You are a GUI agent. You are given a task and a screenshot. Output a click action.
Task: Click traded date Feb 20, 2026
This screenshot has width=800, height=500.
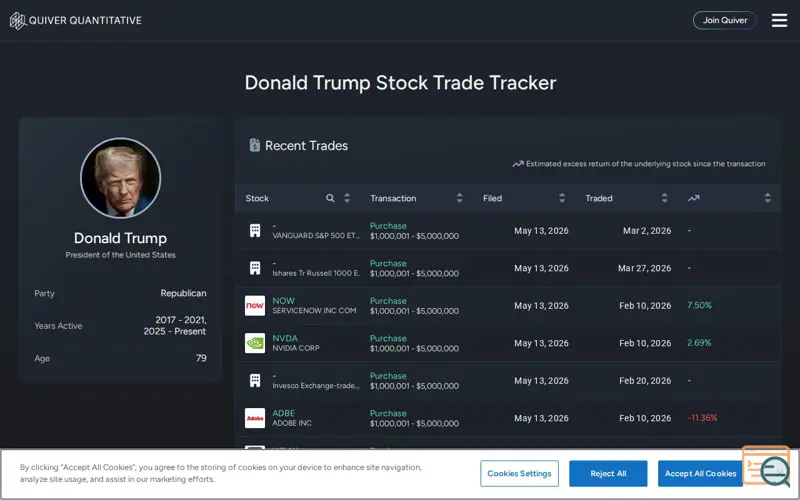pos(645,381)
